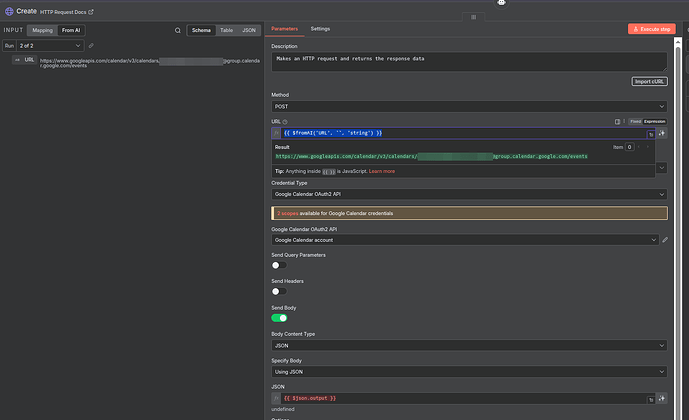Screen dimensions: 689x420
Task: Click into the Description text field
Action: point(469,61)
